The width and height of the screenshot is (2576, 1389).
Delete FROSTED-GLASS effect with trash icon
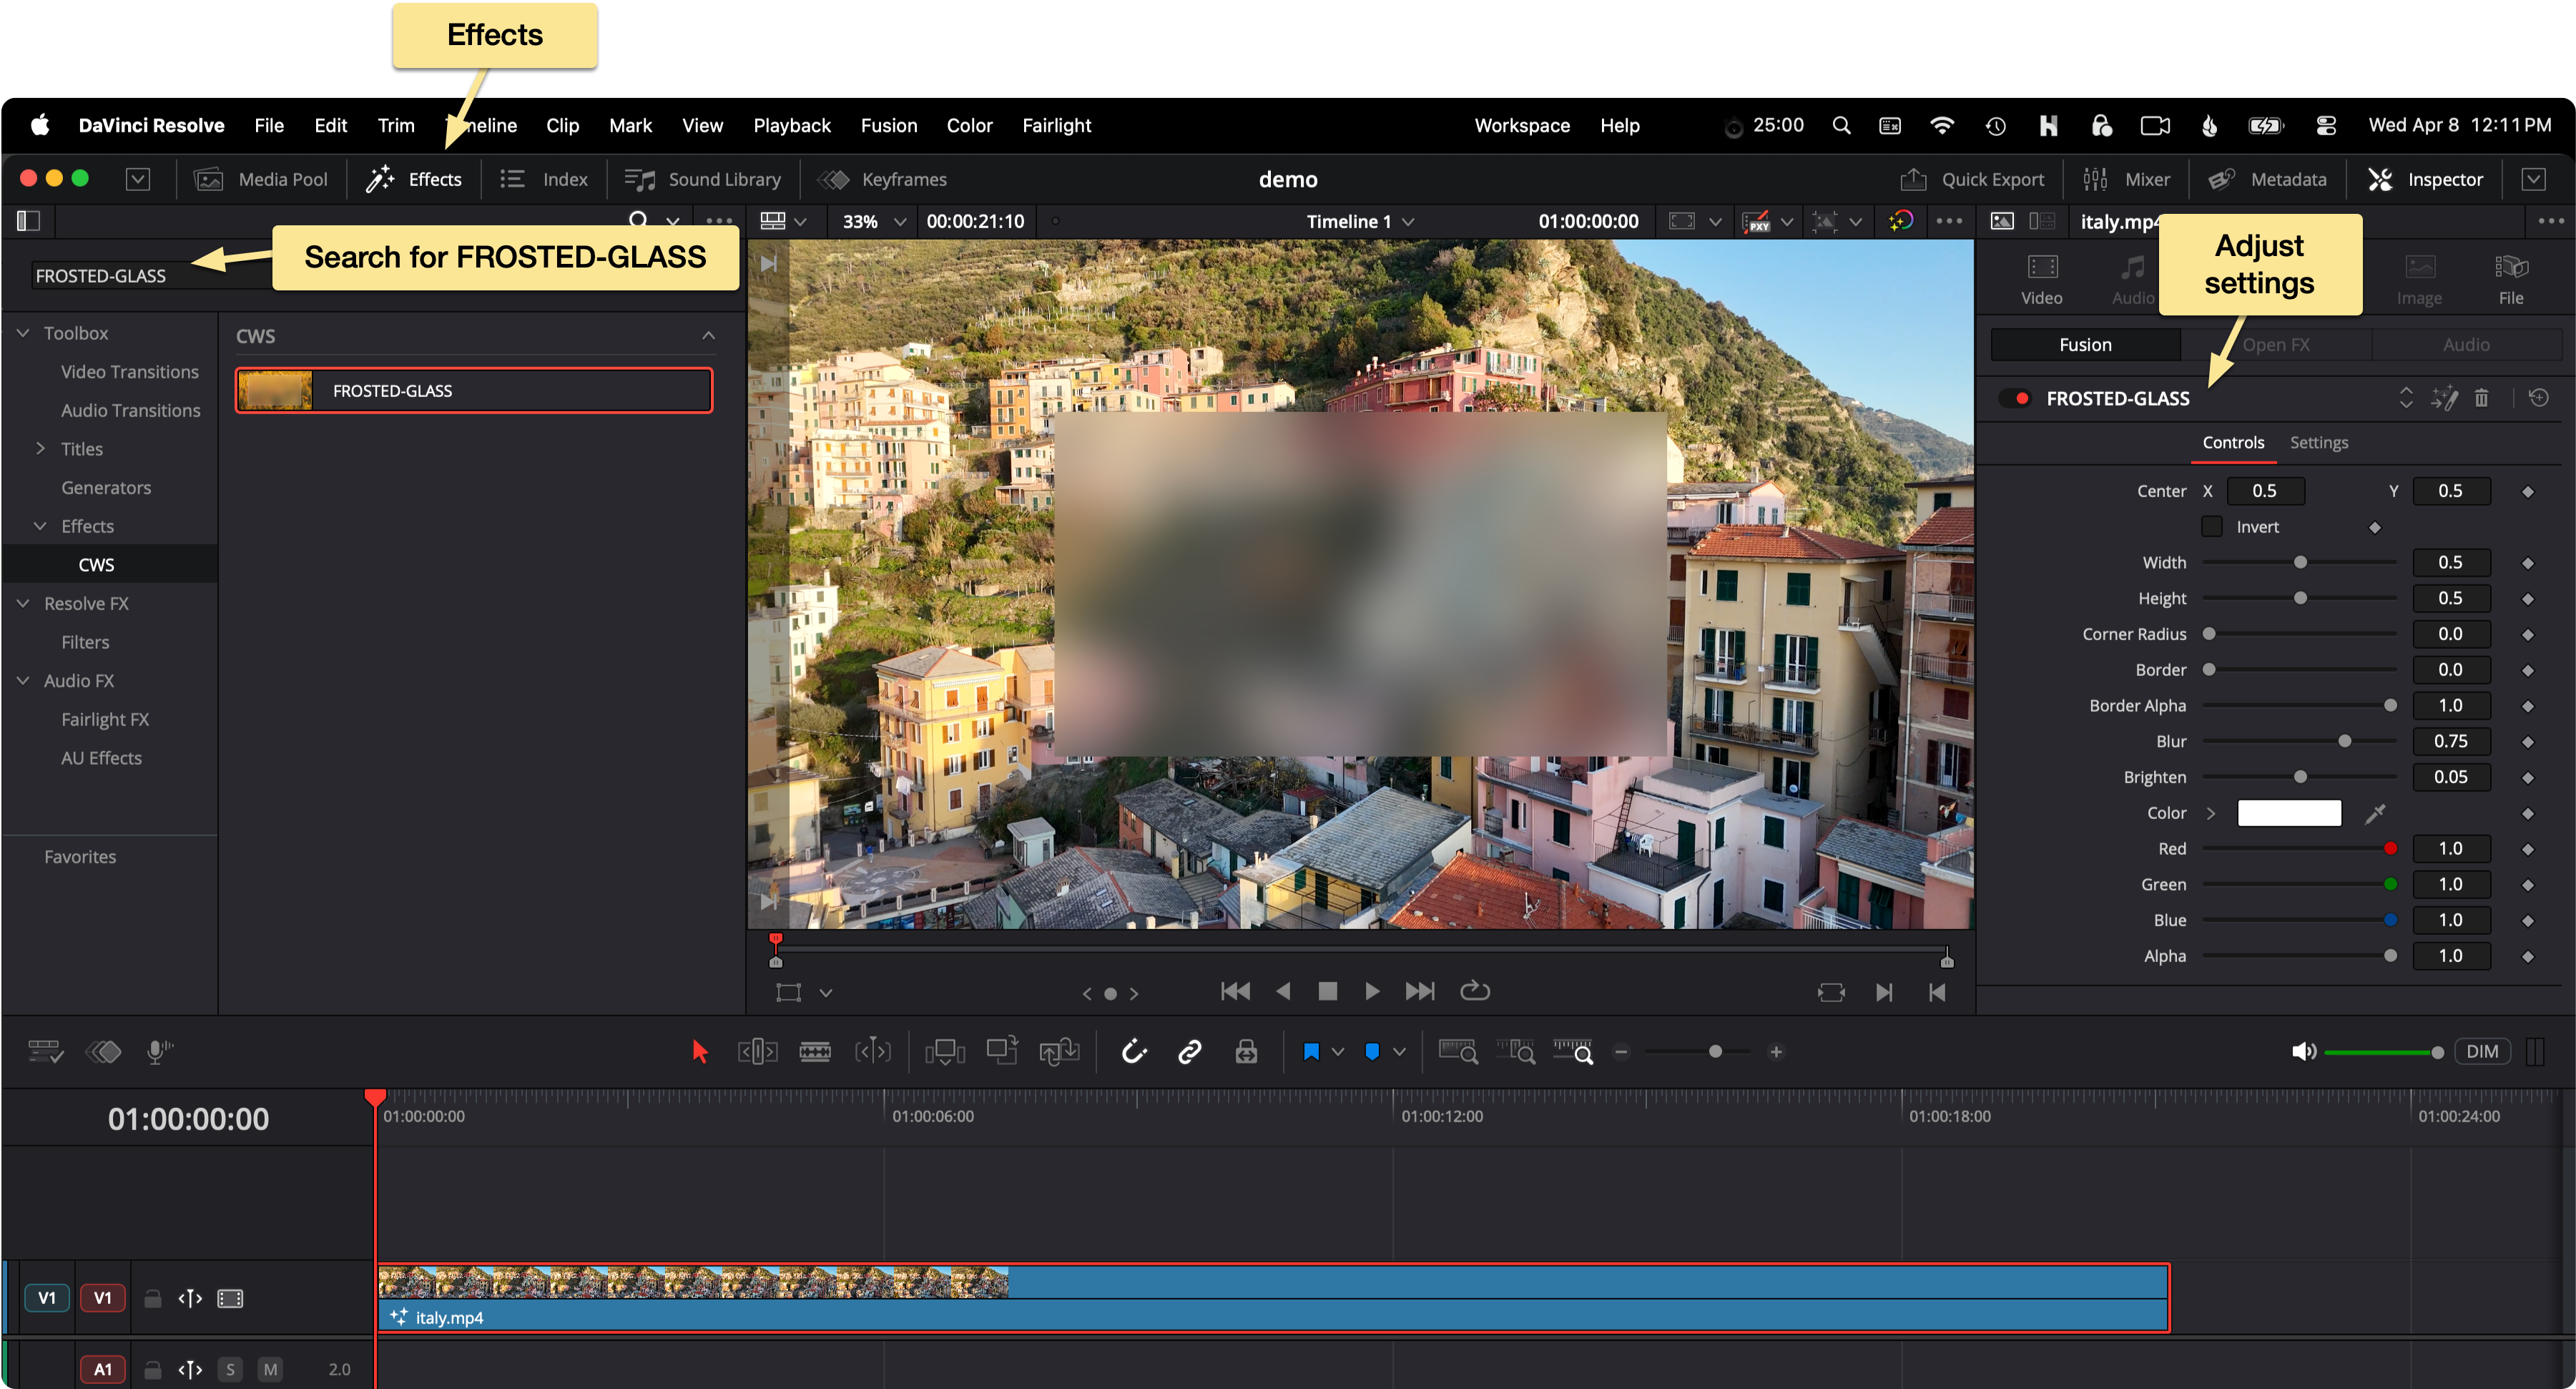tap(2481, 398)
